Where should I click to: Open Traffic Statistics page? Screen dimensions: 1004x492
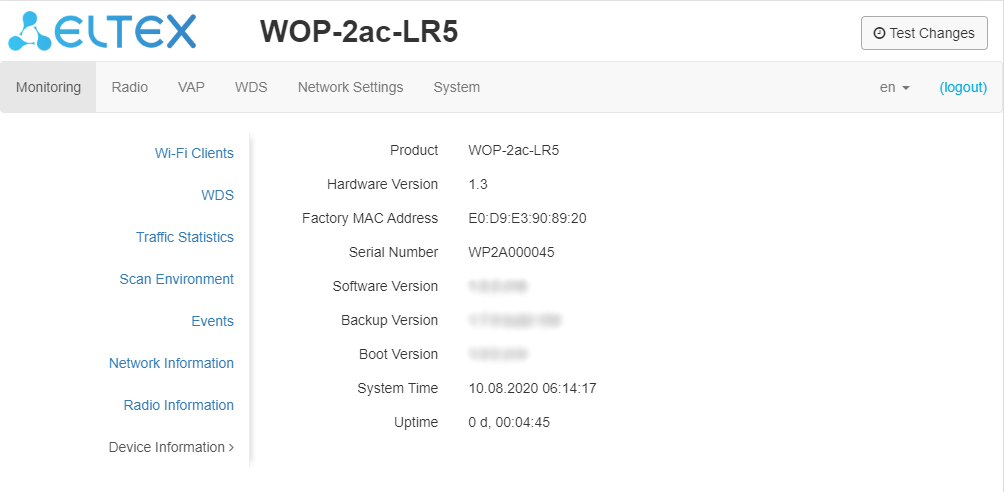click(x=185, y=237)
